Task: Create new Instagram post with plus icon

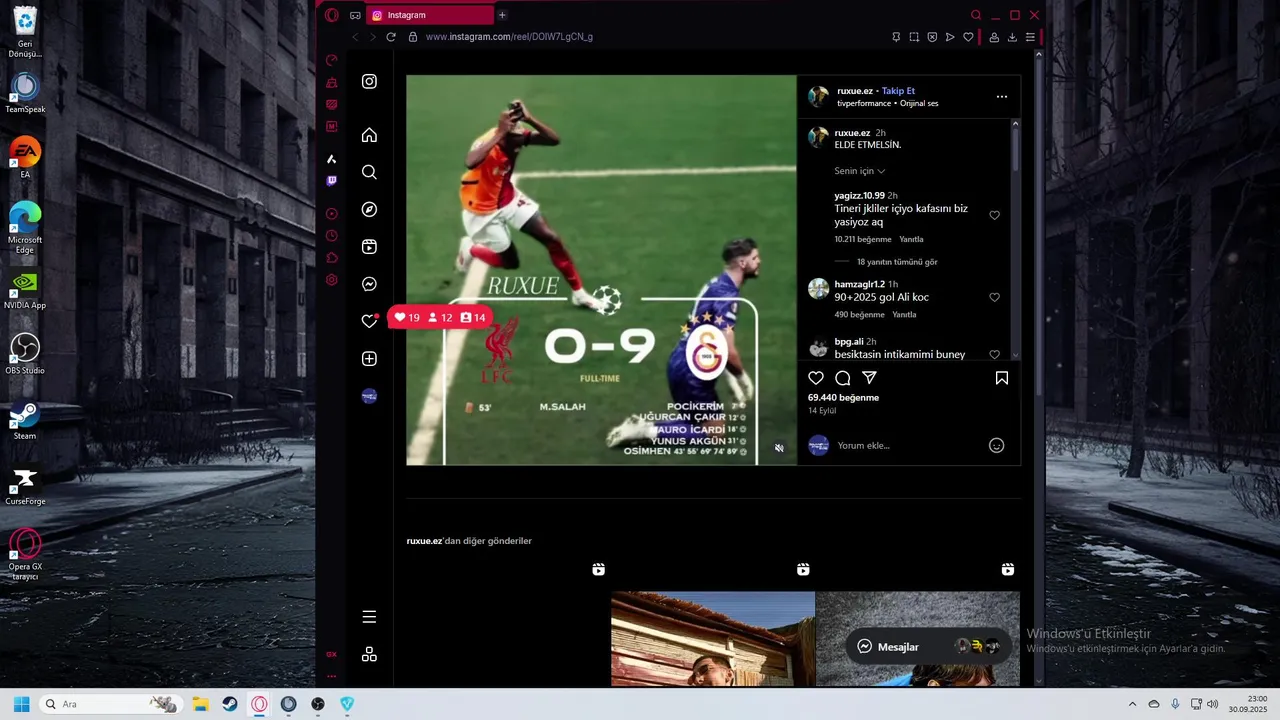Action: tap(369, 359)
